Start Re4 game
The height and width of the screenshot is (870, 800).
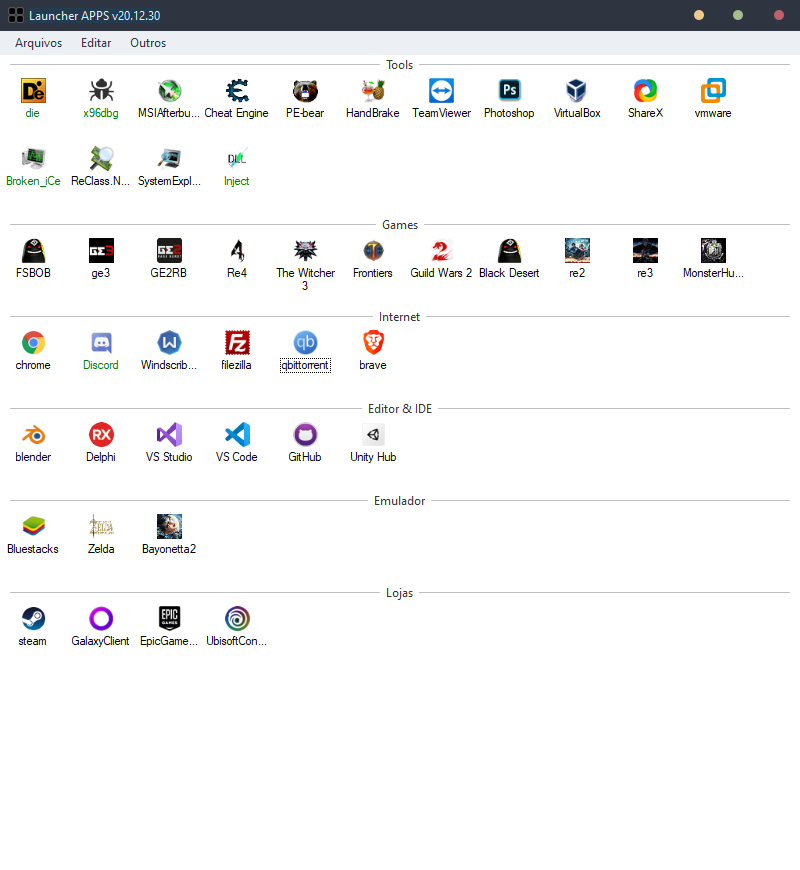click(x=237, y=250)
